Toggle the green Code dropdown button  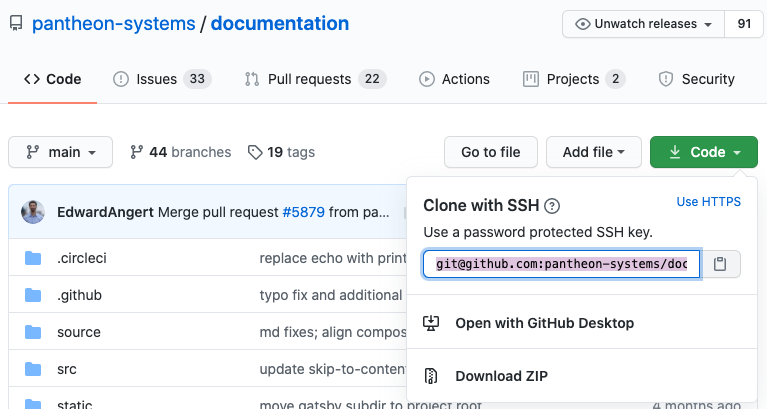[x=704, y=152]
